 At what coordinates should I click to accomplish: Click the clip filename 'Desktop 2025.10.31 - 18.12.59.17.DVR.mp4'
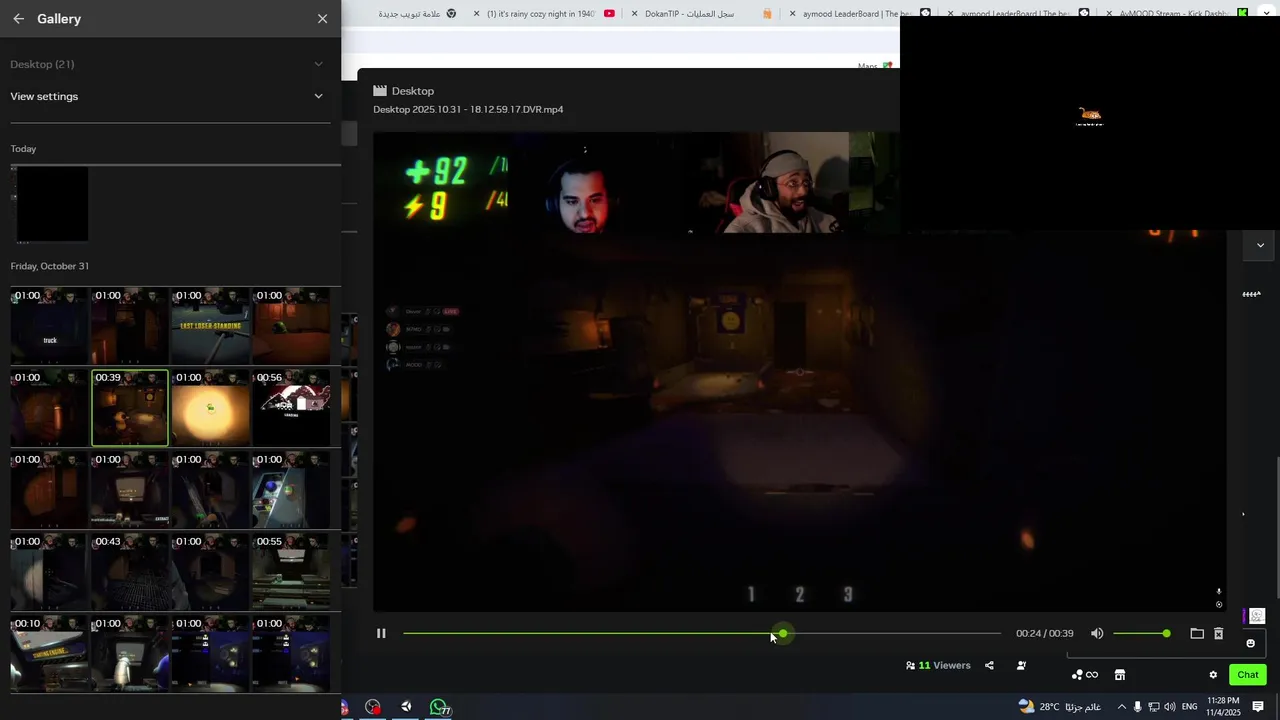[468, 110]
